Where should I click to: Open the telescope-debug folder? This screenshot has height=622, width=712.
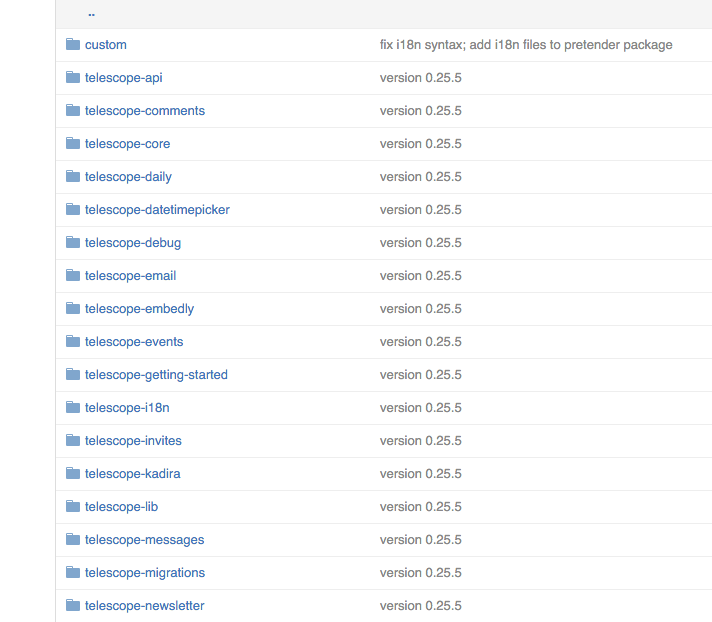(133, 243)
